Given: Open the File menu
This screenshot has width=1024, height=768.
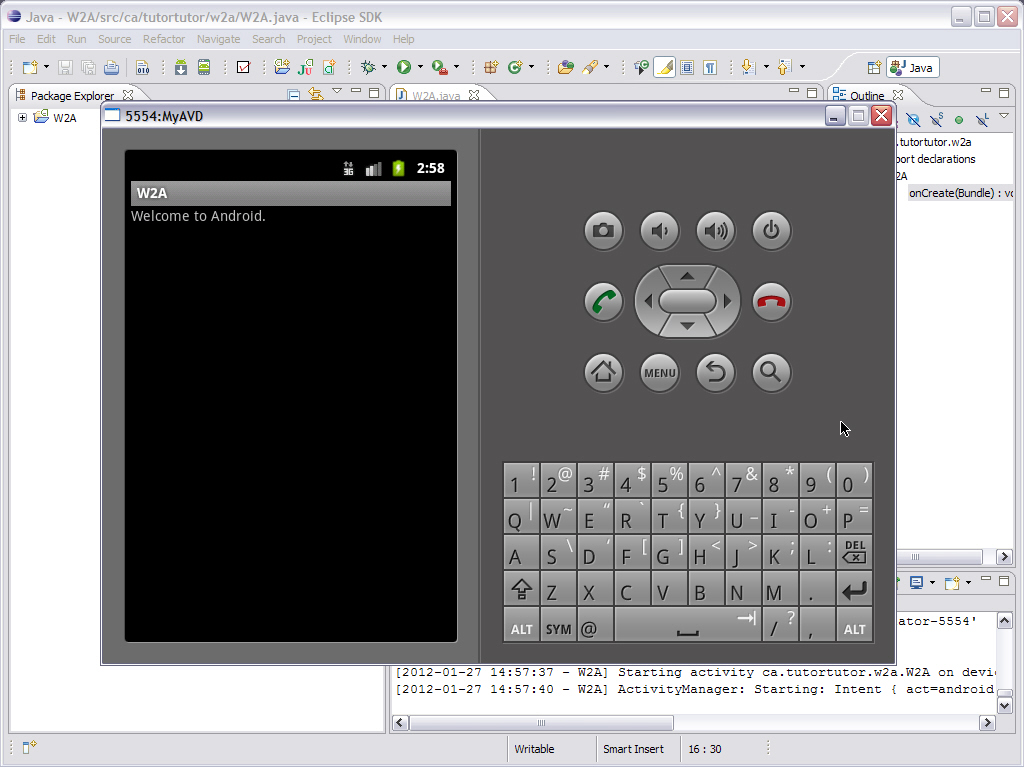Looking at the screenshot, I should tap(17, 39).
